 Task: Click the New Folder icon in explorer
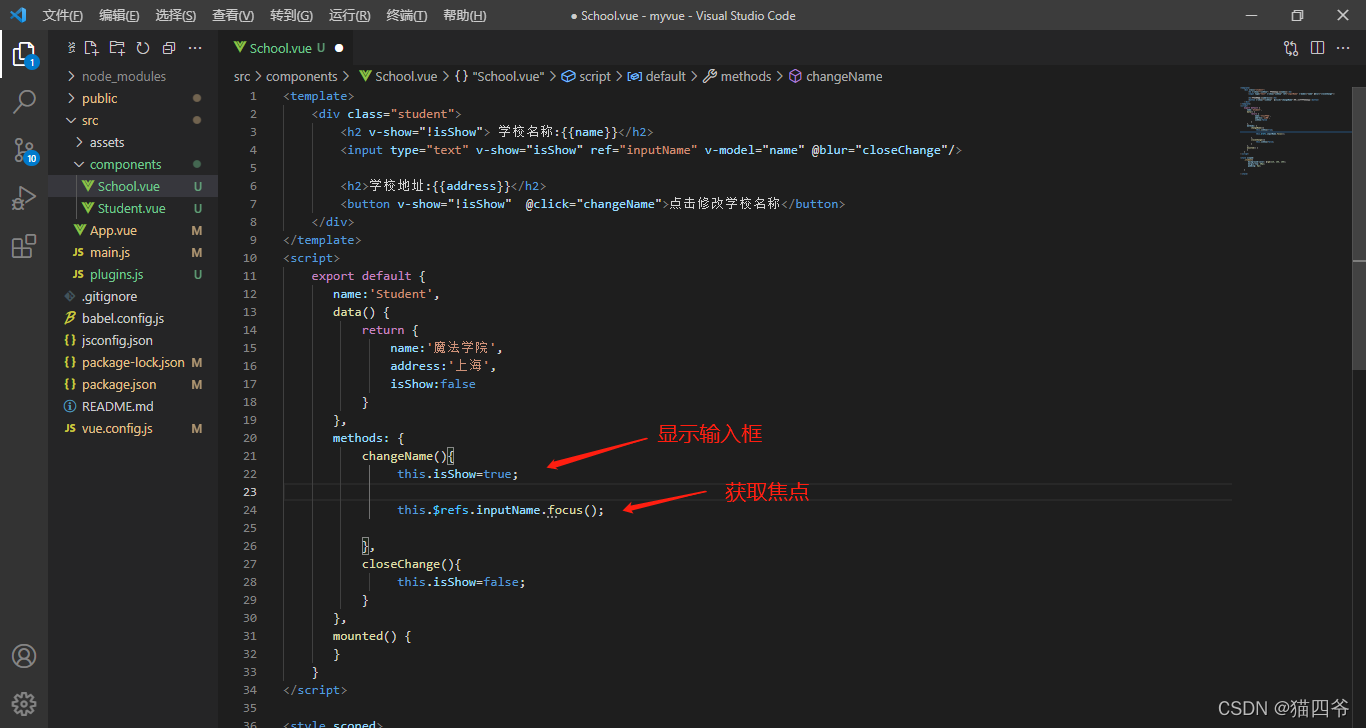(117, 48)
